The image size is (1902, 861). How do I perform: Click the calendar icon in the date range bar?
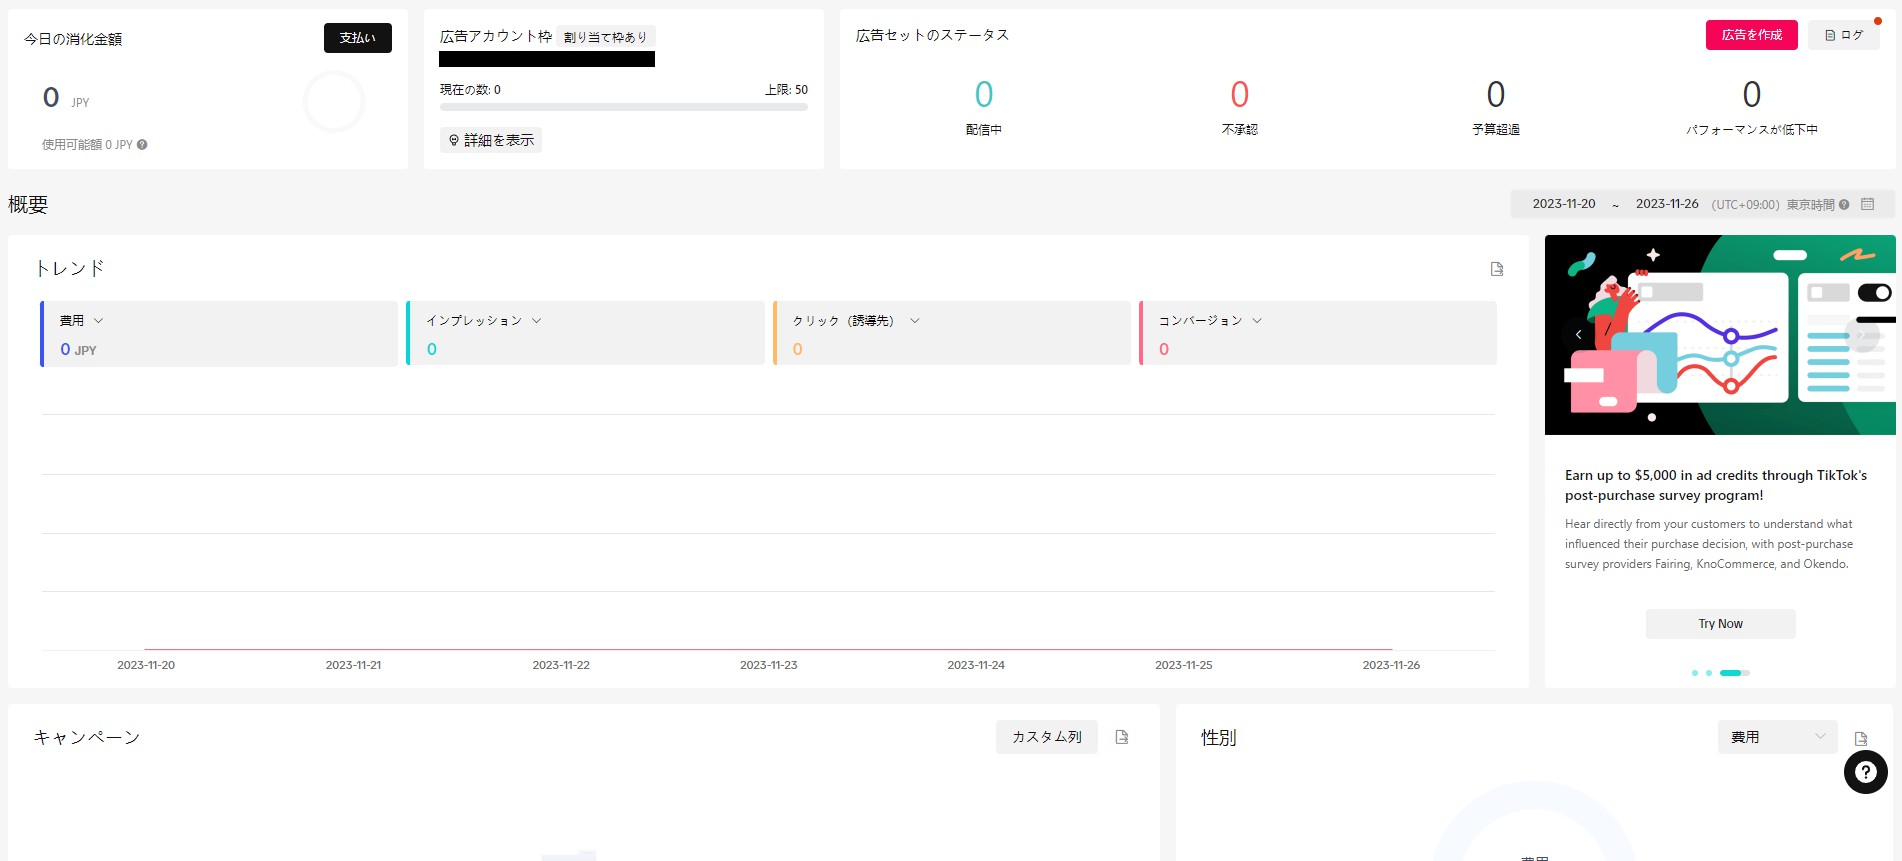pyautogui.click(x=1867, y=204)
